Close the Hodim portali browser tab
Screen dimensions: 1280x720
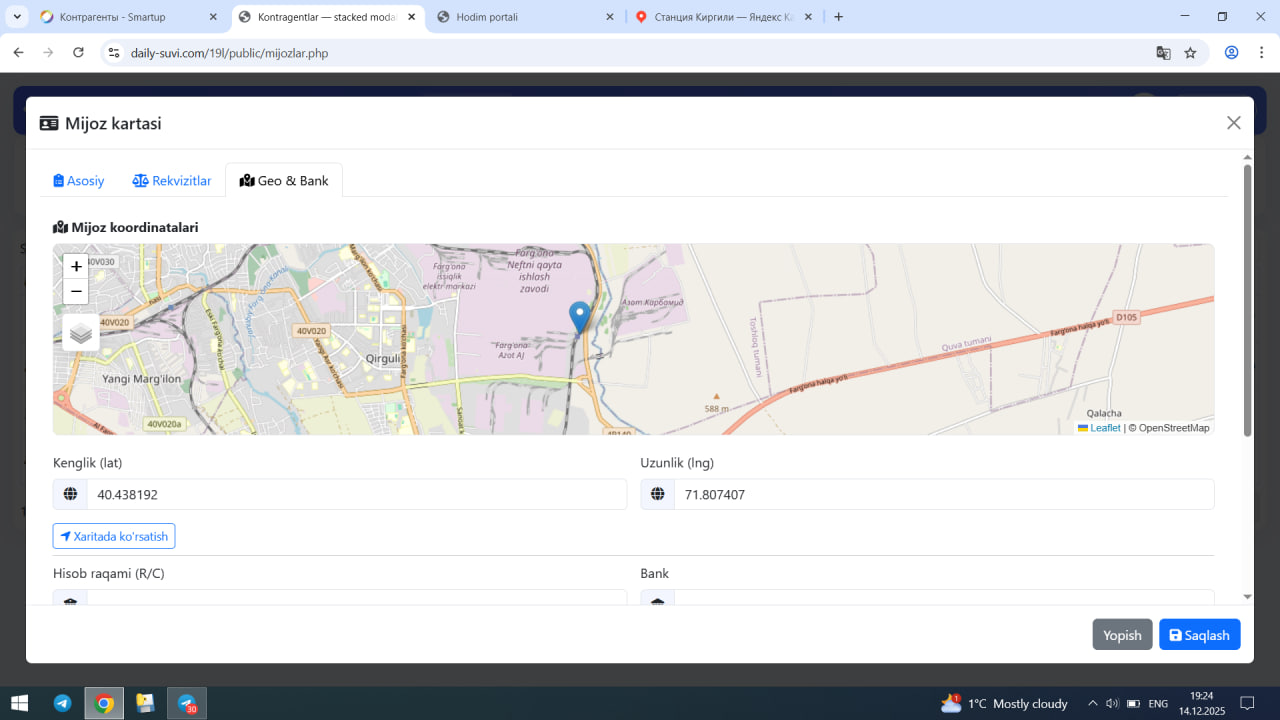[x=610, y=17]
